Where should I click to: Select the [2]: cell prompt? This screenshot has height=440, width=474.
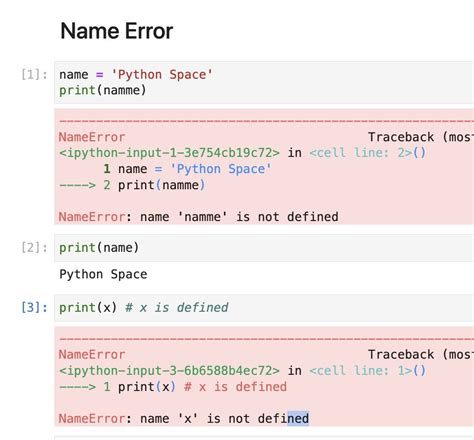coord(34,248)
